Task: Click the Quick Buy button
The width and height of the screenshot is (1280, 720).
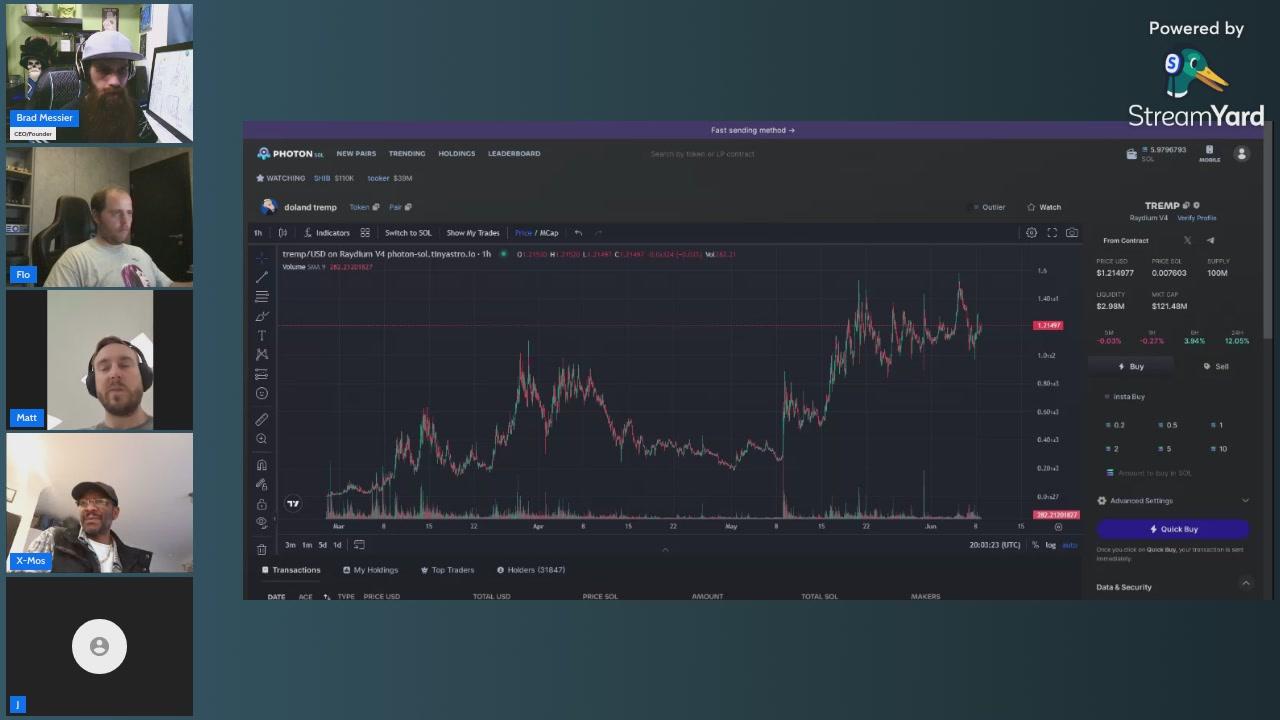Action: tap(1173, 529)
